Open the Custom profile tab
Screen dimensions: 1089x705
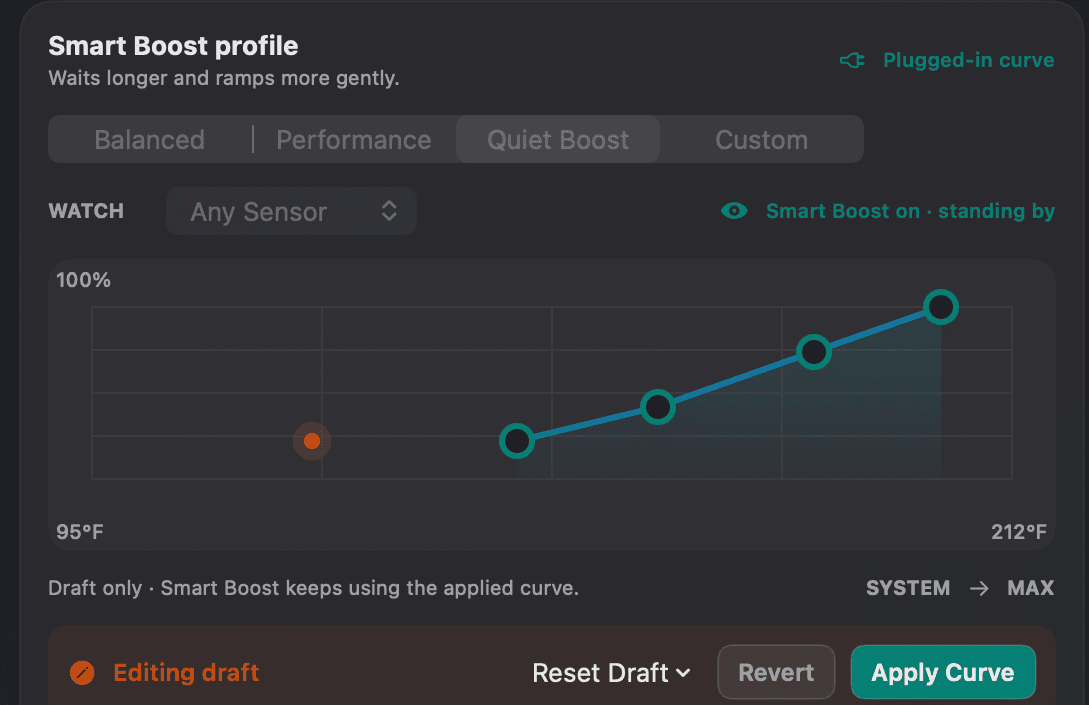(761, 140)
